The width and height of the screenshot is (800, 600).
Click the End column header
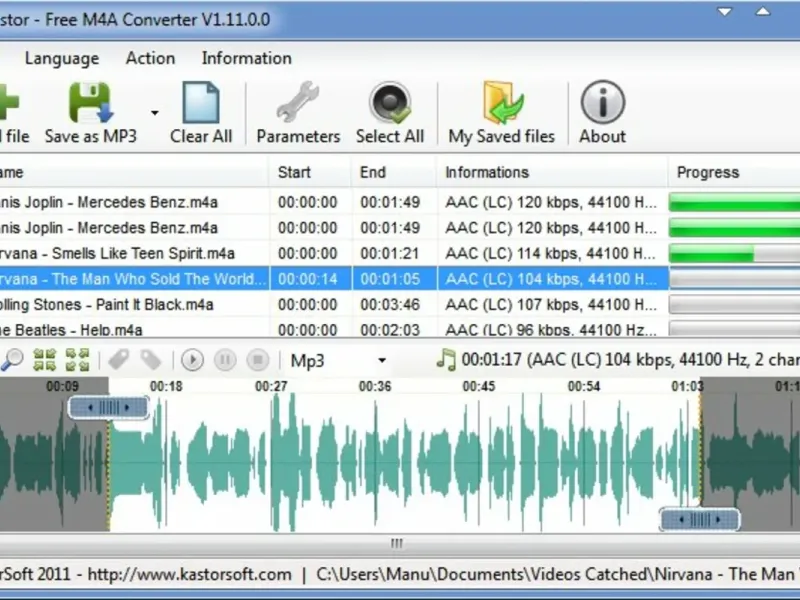[394, 172]
